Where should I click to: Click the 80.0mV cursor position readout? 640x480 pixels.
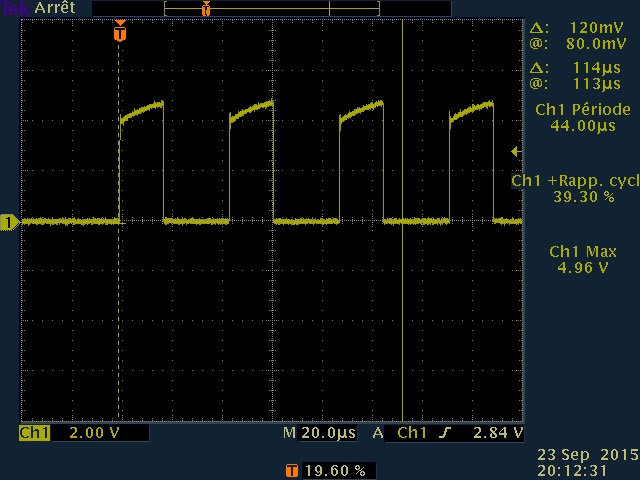596,44
